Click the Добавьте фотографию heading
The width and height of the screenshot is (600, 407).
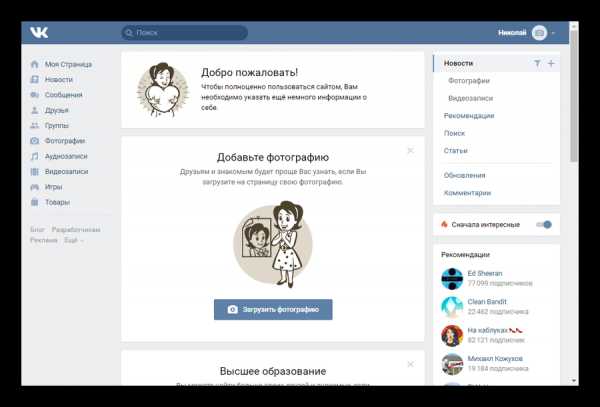coord(273,157)
